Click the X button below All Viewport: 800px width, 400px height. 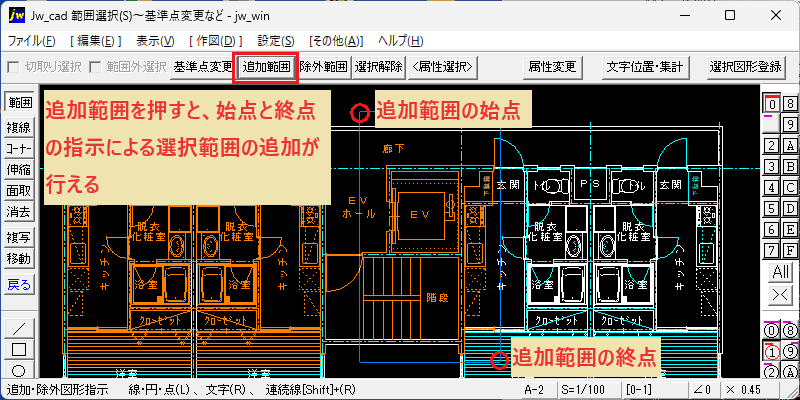[781, 294]
